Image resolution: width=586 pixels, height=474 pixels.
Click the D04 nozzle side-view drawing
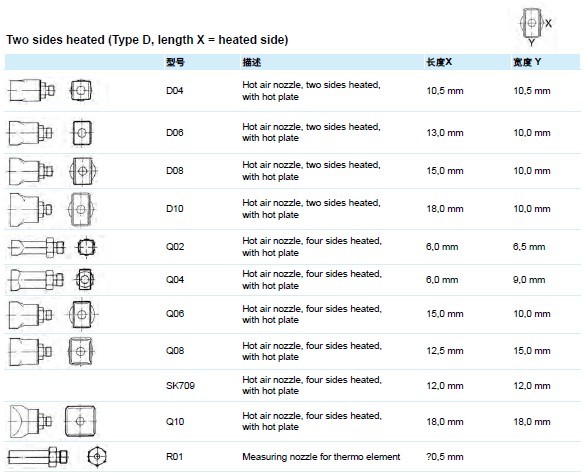pyautogui.click(x=31, y=90)
